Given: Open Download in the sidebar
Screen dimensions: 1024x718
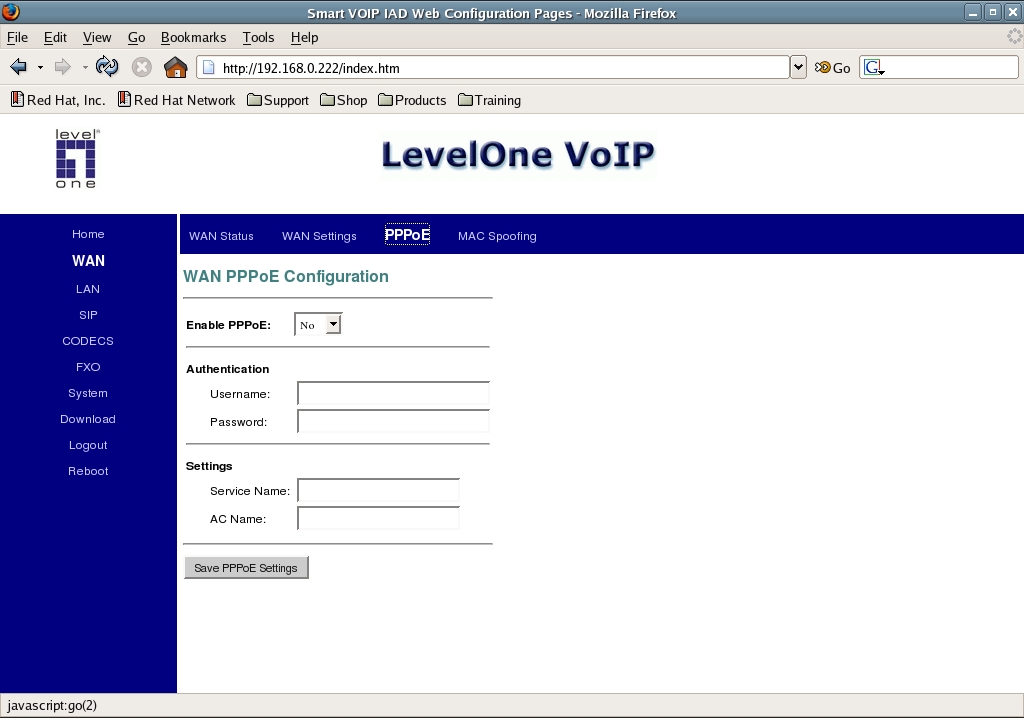Looking at the screenshot, I should (x=88, y=419).
